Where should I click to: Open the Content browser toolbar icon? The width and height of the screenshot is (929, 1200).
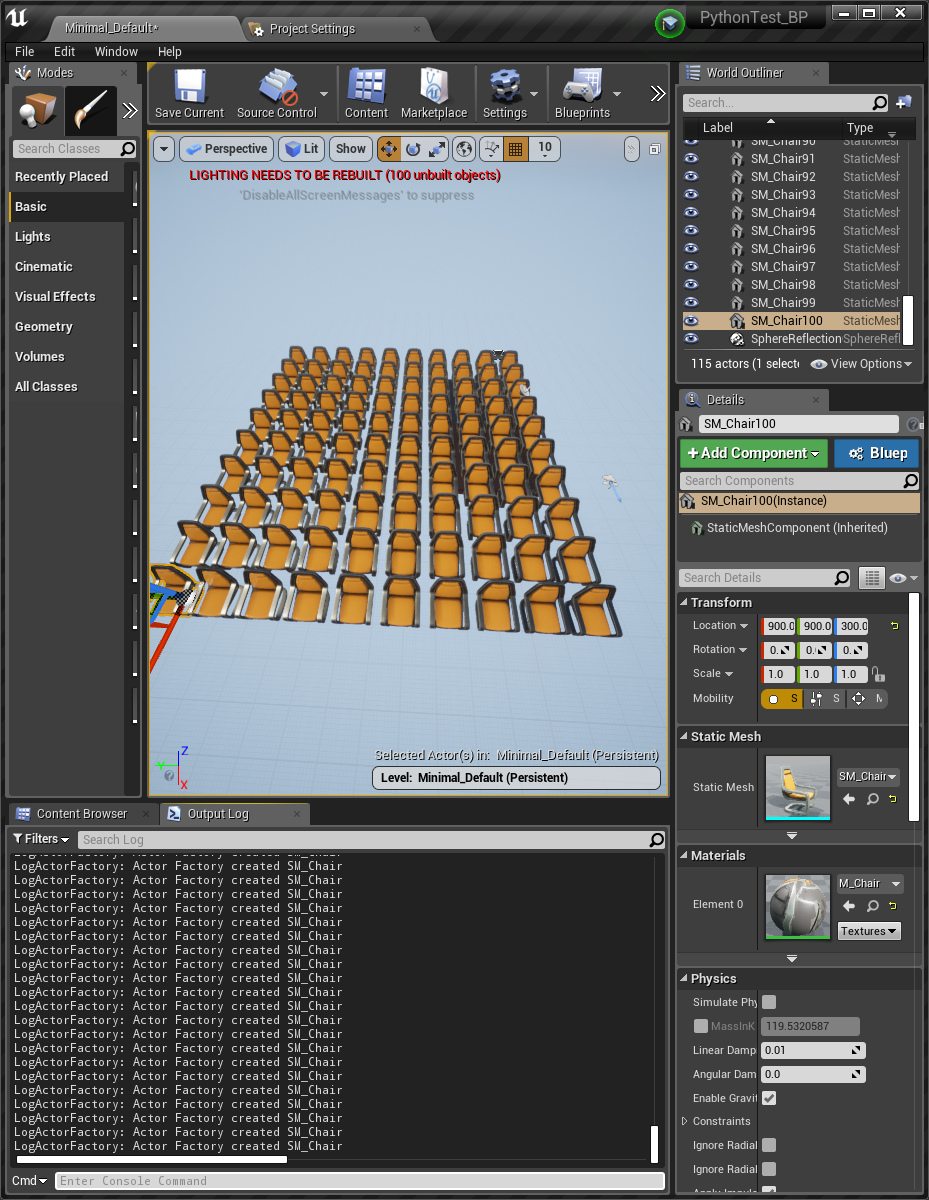pos(366,95)
